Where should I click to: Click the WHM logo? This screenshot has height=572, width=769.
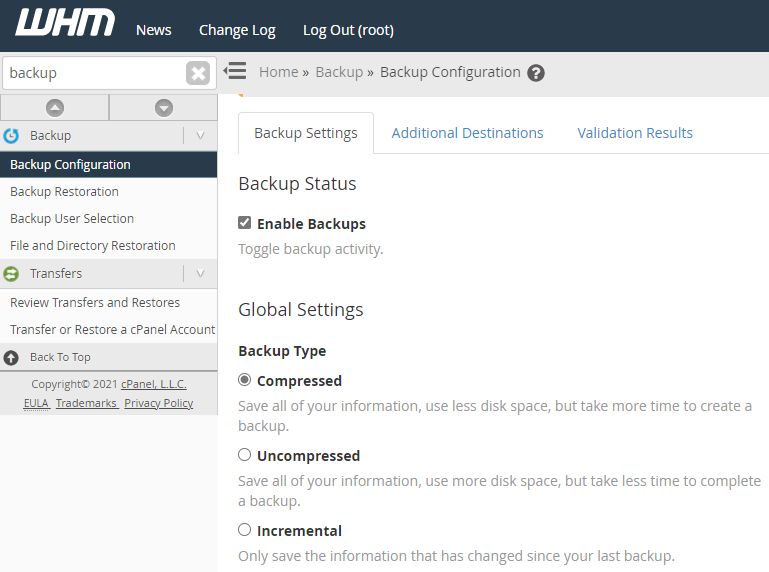pos(65,23)
